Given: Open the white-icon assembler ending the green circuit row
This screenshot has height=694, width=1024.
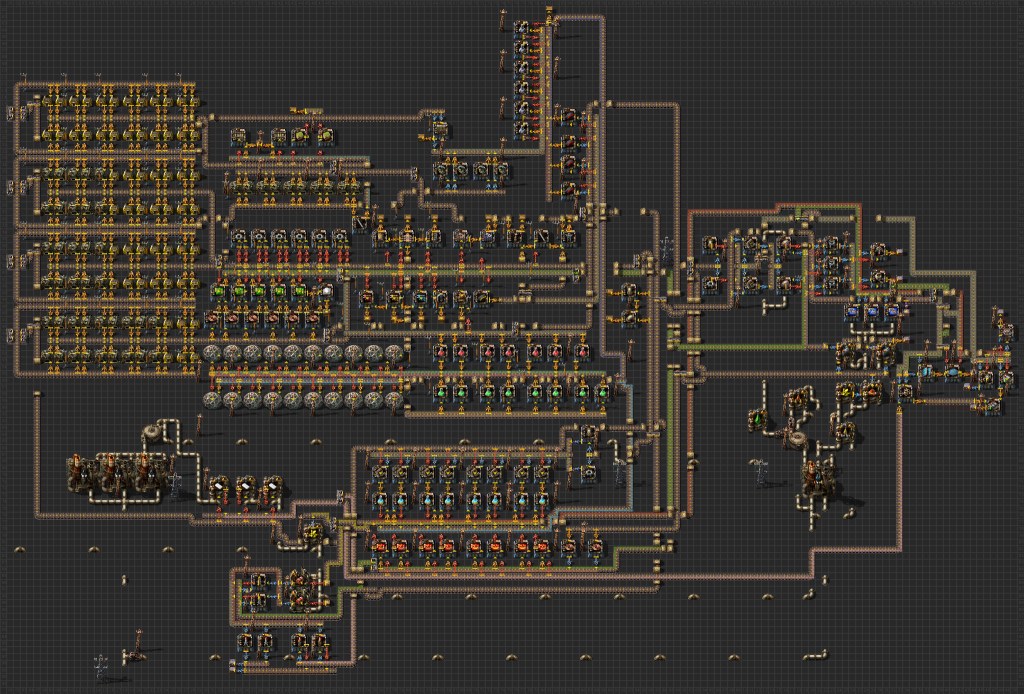Looking at the screenshot, I should point(325,291).
